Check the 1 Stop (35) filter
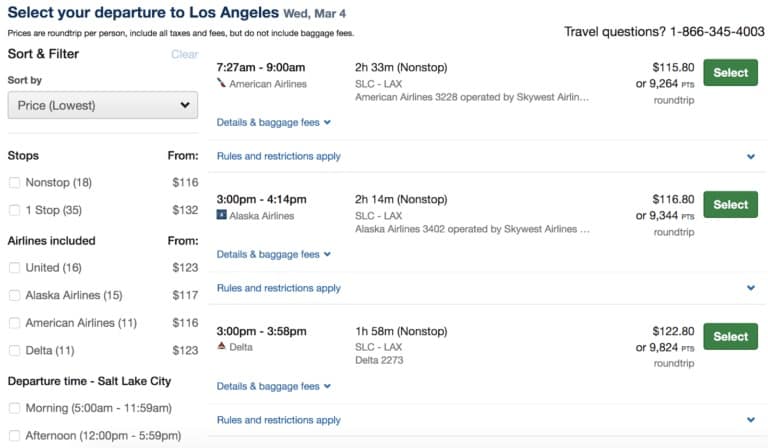This screenshot has height=448, width=768. click(x=15, y=210)
